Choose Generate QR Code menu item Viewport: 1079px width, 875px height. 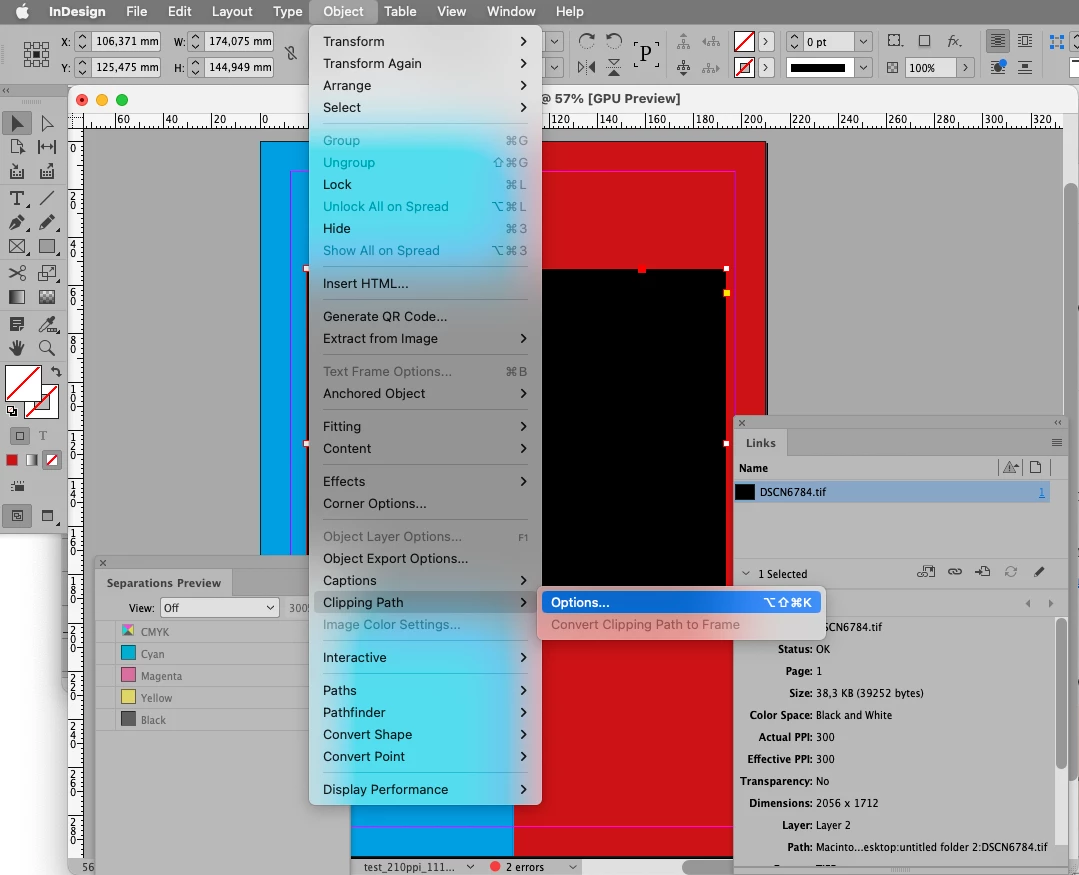[x=425, y=316]
